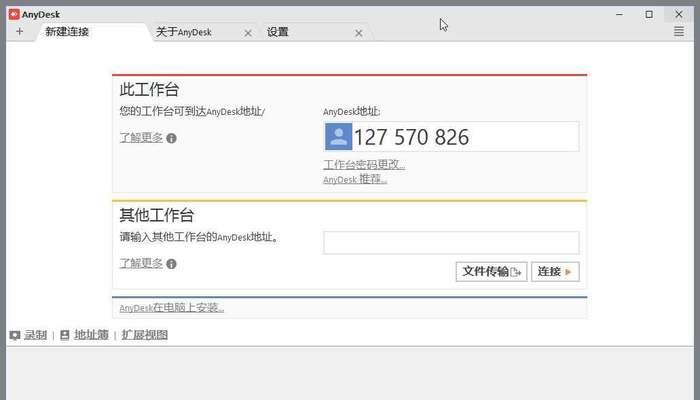This screenshot has height=400, width=700.
Task: Click the 录制 recording icon
Action: 15,335
